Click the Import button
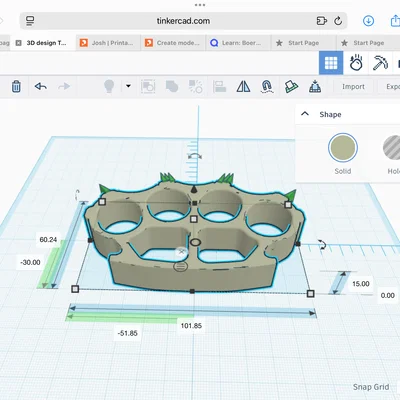Screen dimensions: 400x400 (353, 87)
